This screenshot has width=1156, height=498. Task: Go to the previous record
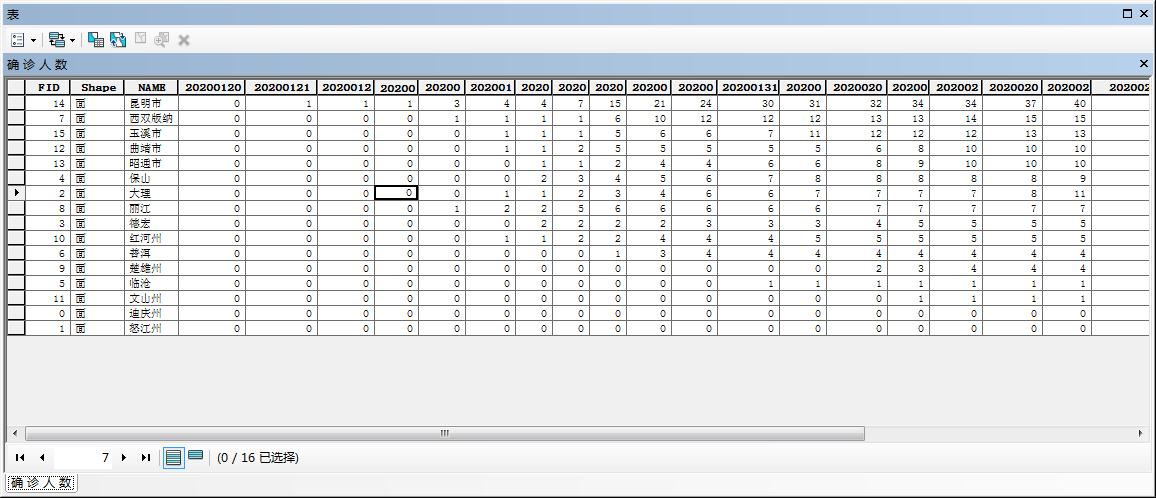click(x=42, y=457)
